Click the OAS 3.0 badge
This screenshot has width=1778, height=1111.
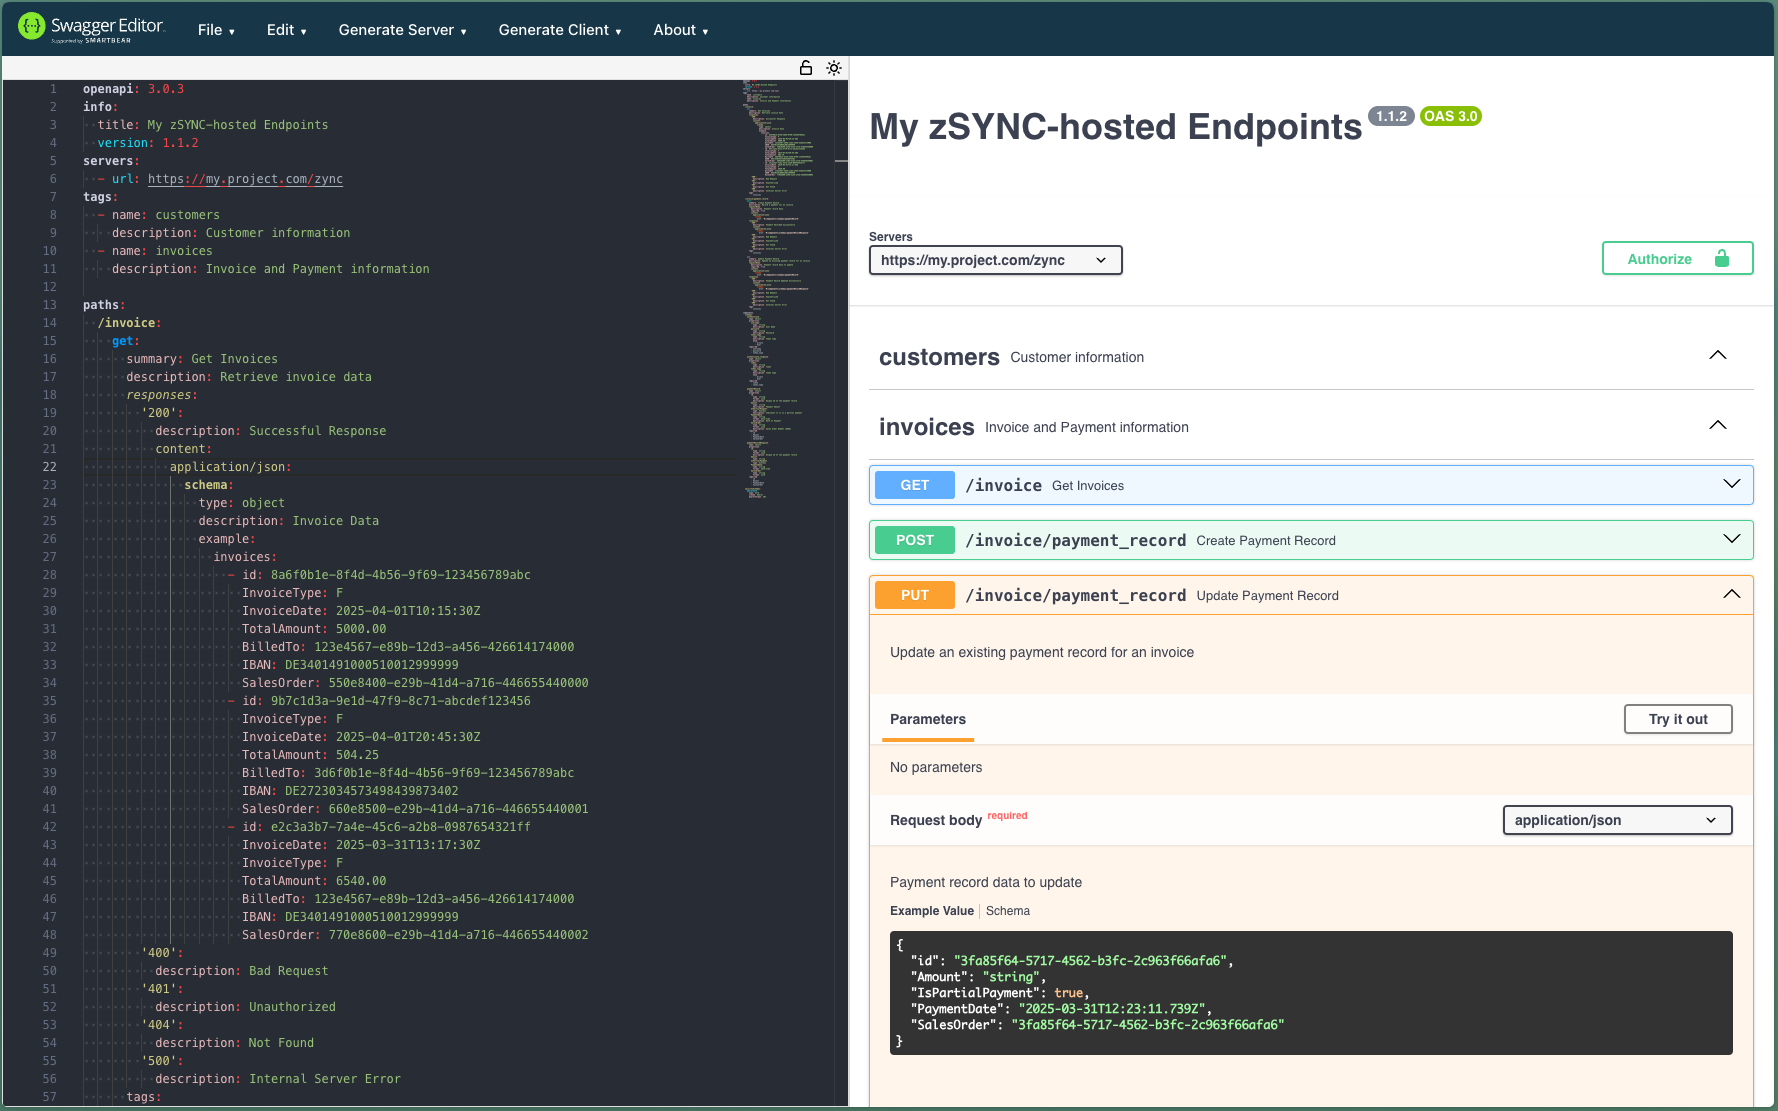click(1450, 116)
